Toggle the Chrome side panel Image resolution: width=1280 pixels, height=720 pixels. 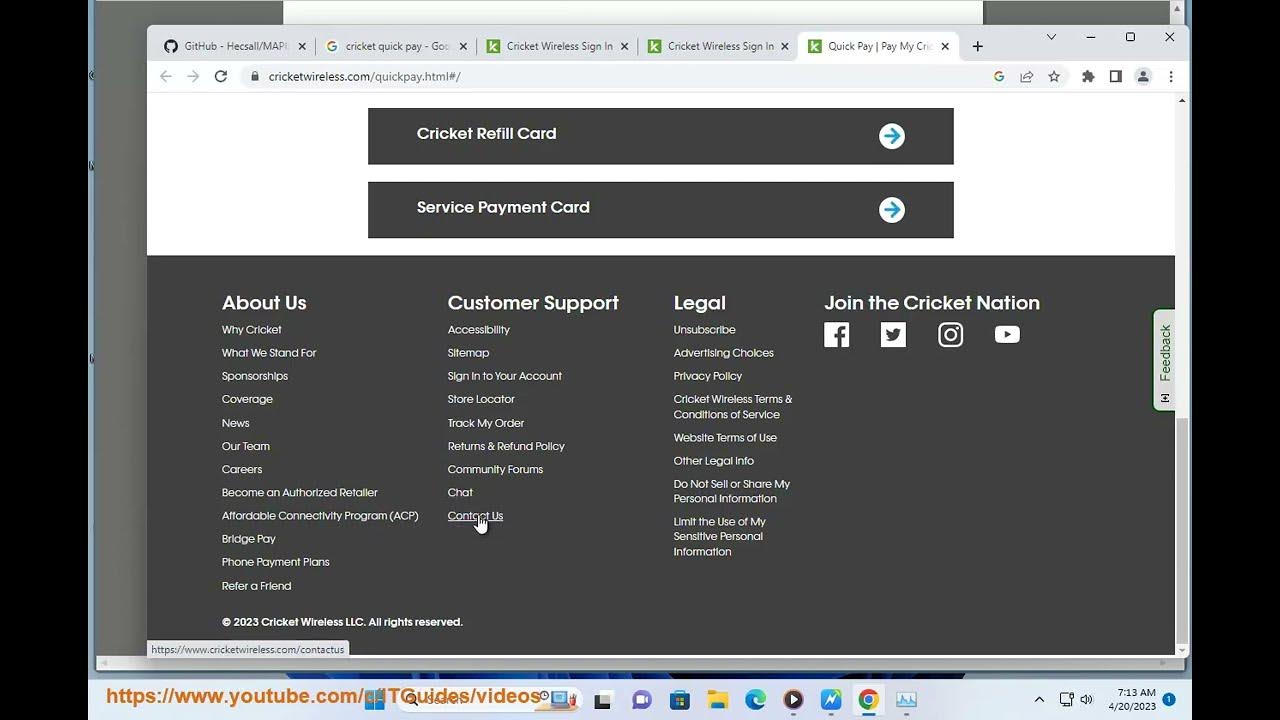click(1115, 76)
